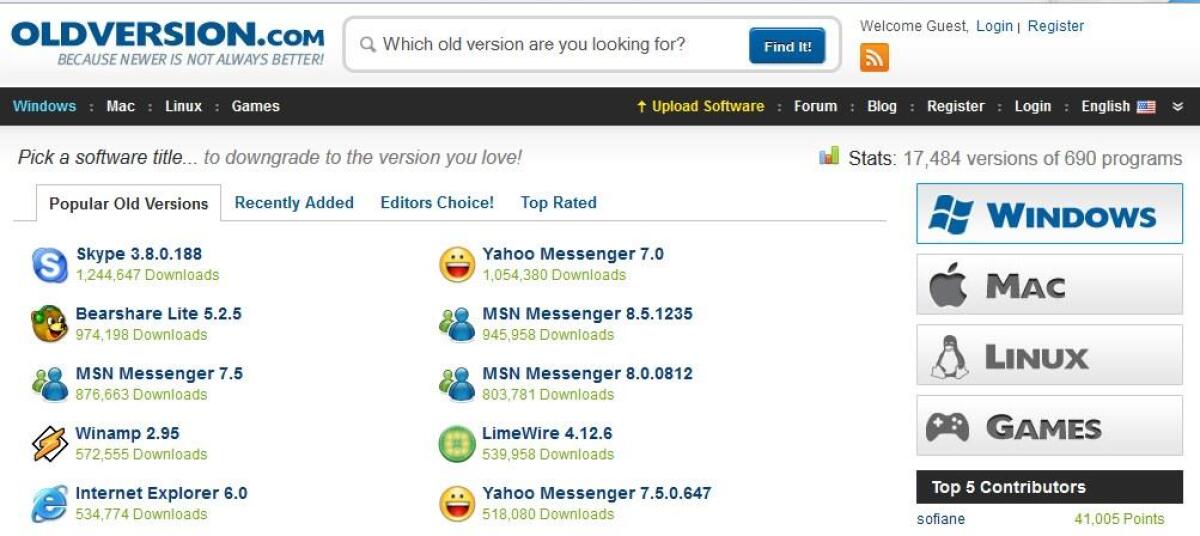Click the LimeWire green icon
Screen dimensions: 1200x536
[x=457, y=444]
